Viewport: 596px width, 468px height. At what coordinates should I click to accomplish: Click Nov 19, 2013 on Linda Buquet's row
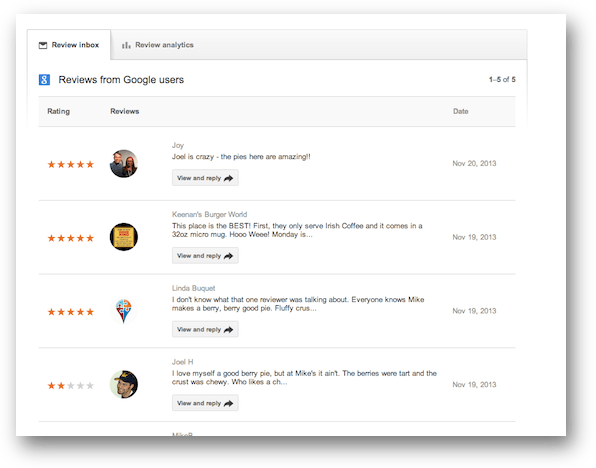(474, 311)
